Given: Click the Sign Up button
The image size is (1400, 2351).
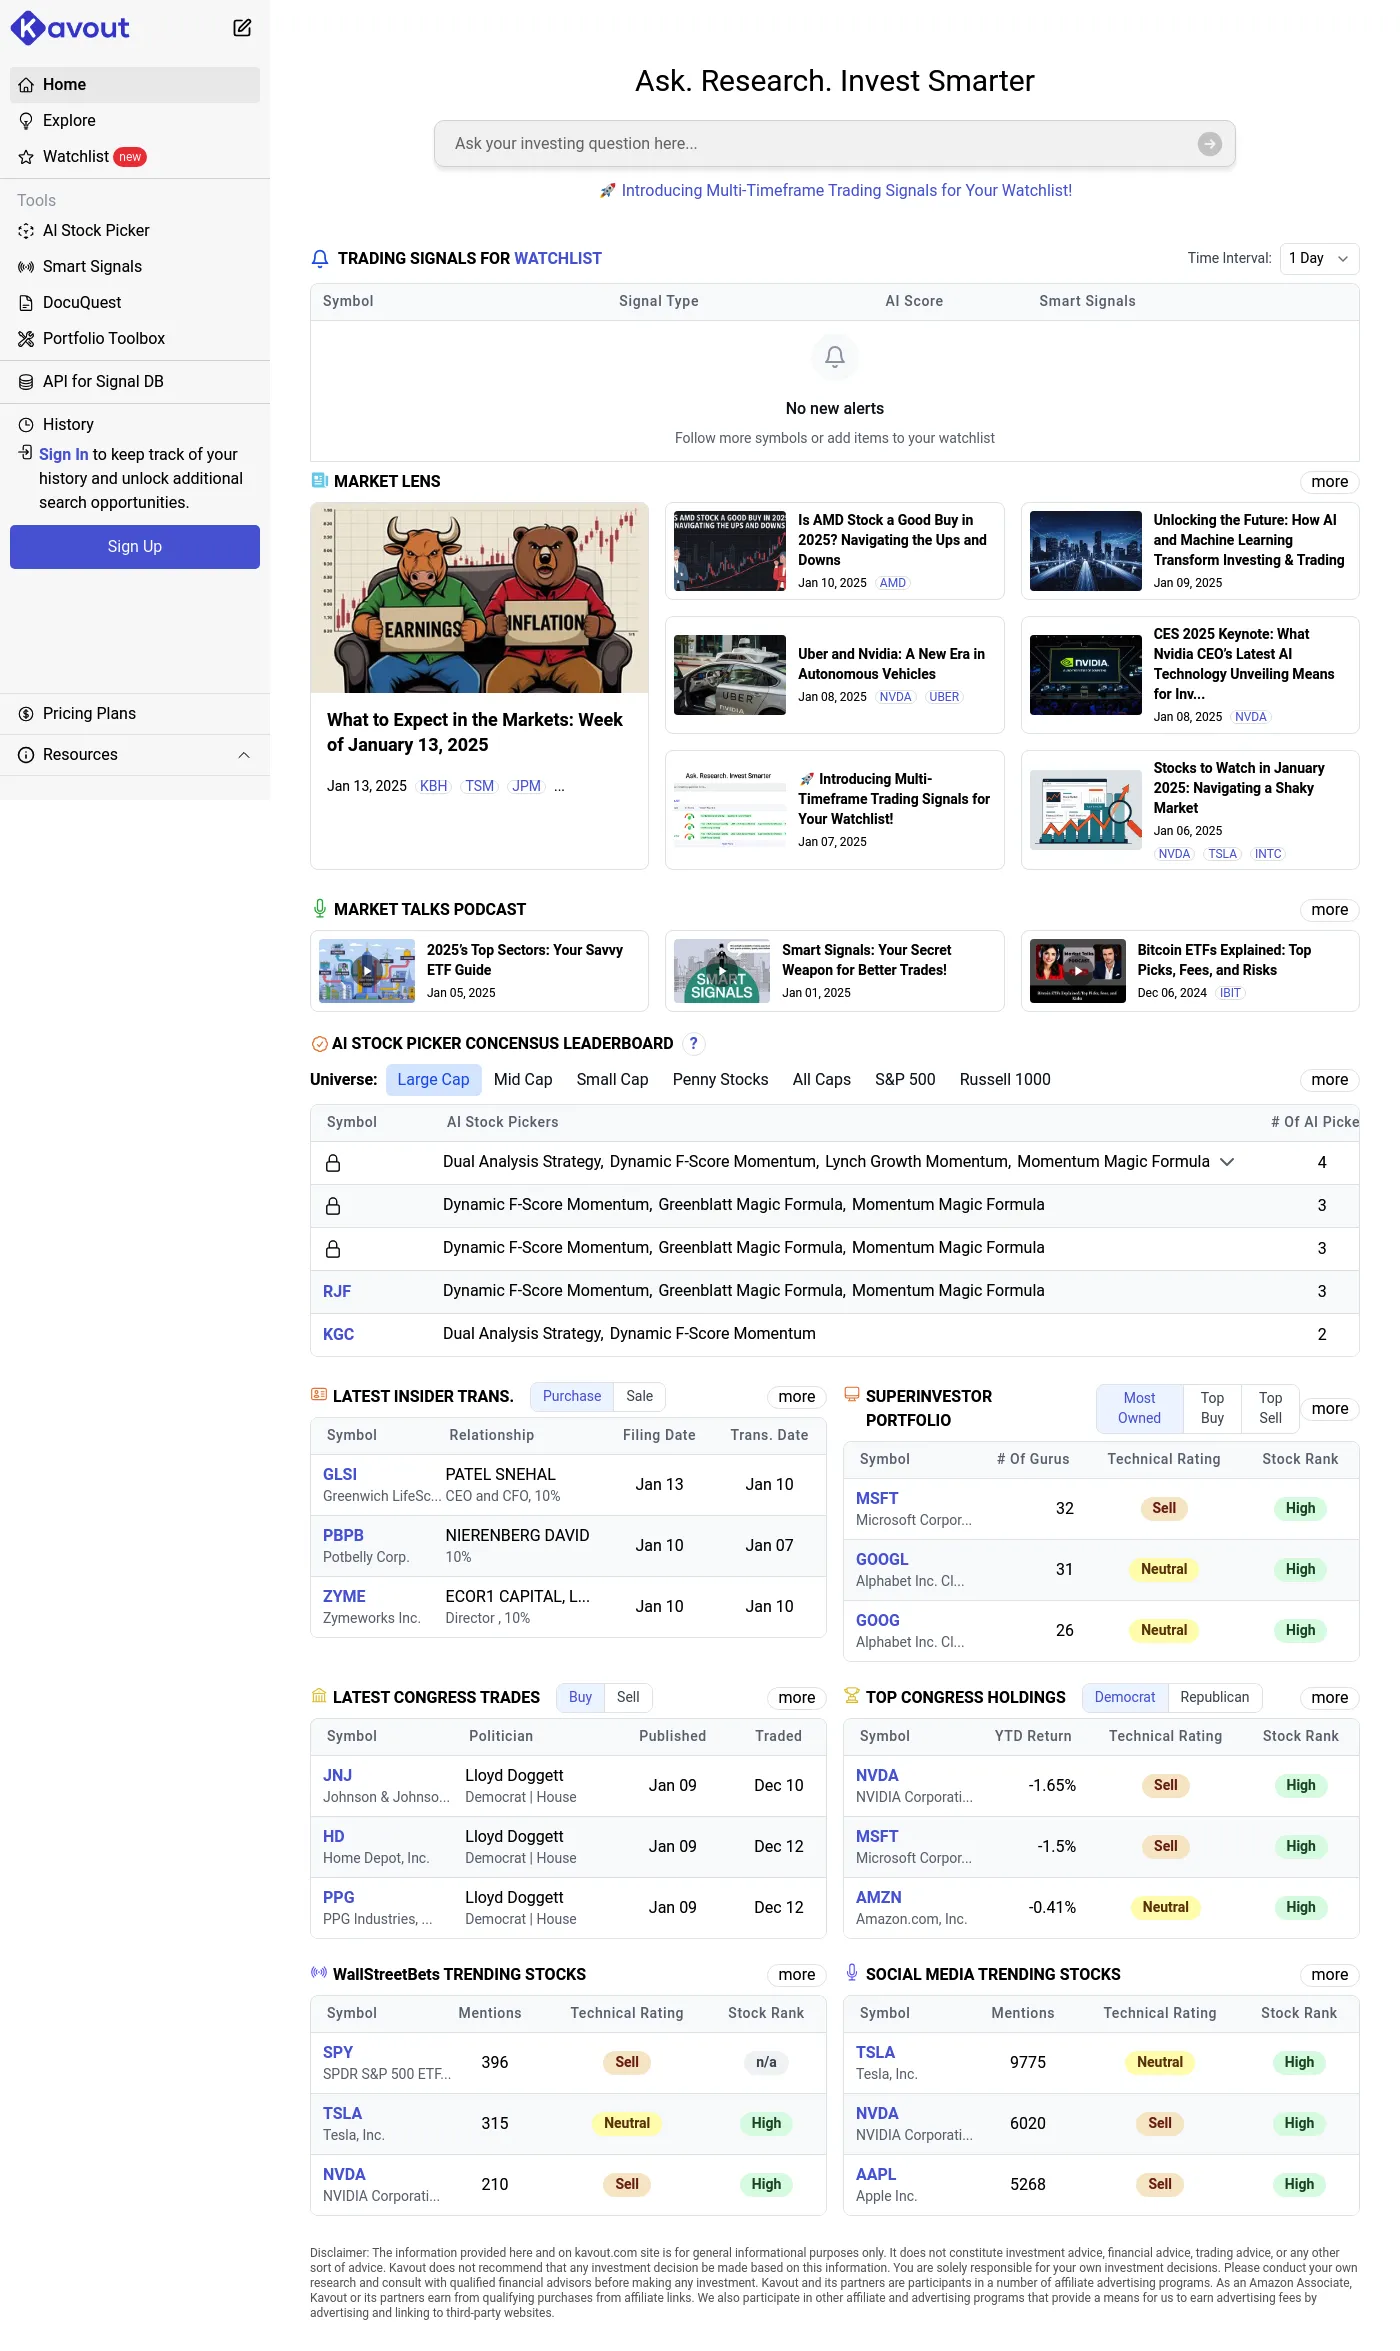Looking at the screenshot, I should [x=135, y=547].
